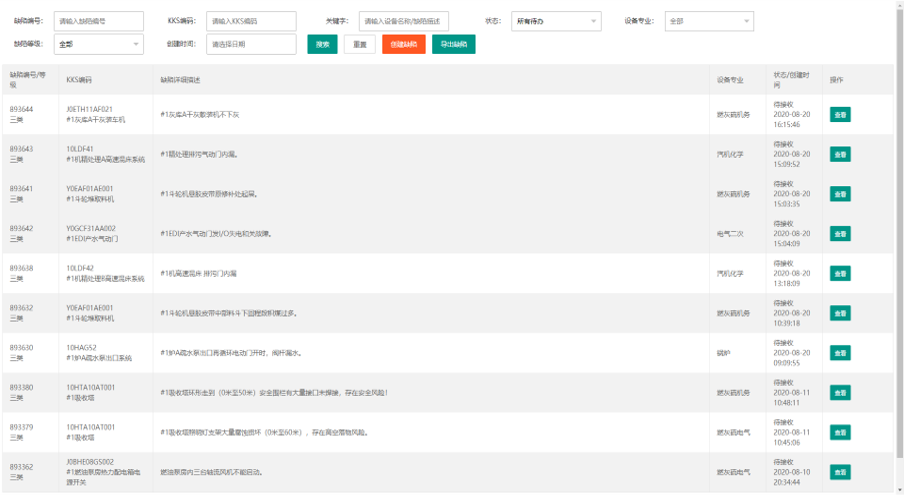
Task: Click the white 重置 reset button
Action: point(359,44)
